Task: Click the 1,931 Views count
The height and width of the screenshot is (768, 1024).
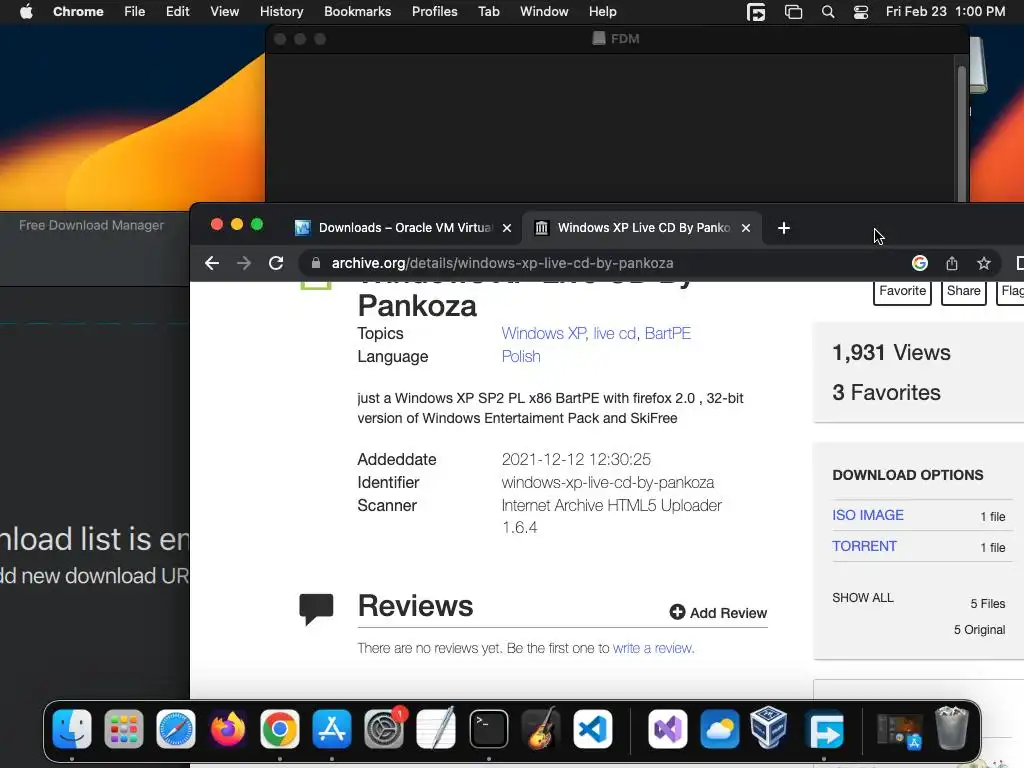Action: click(891, 353)
